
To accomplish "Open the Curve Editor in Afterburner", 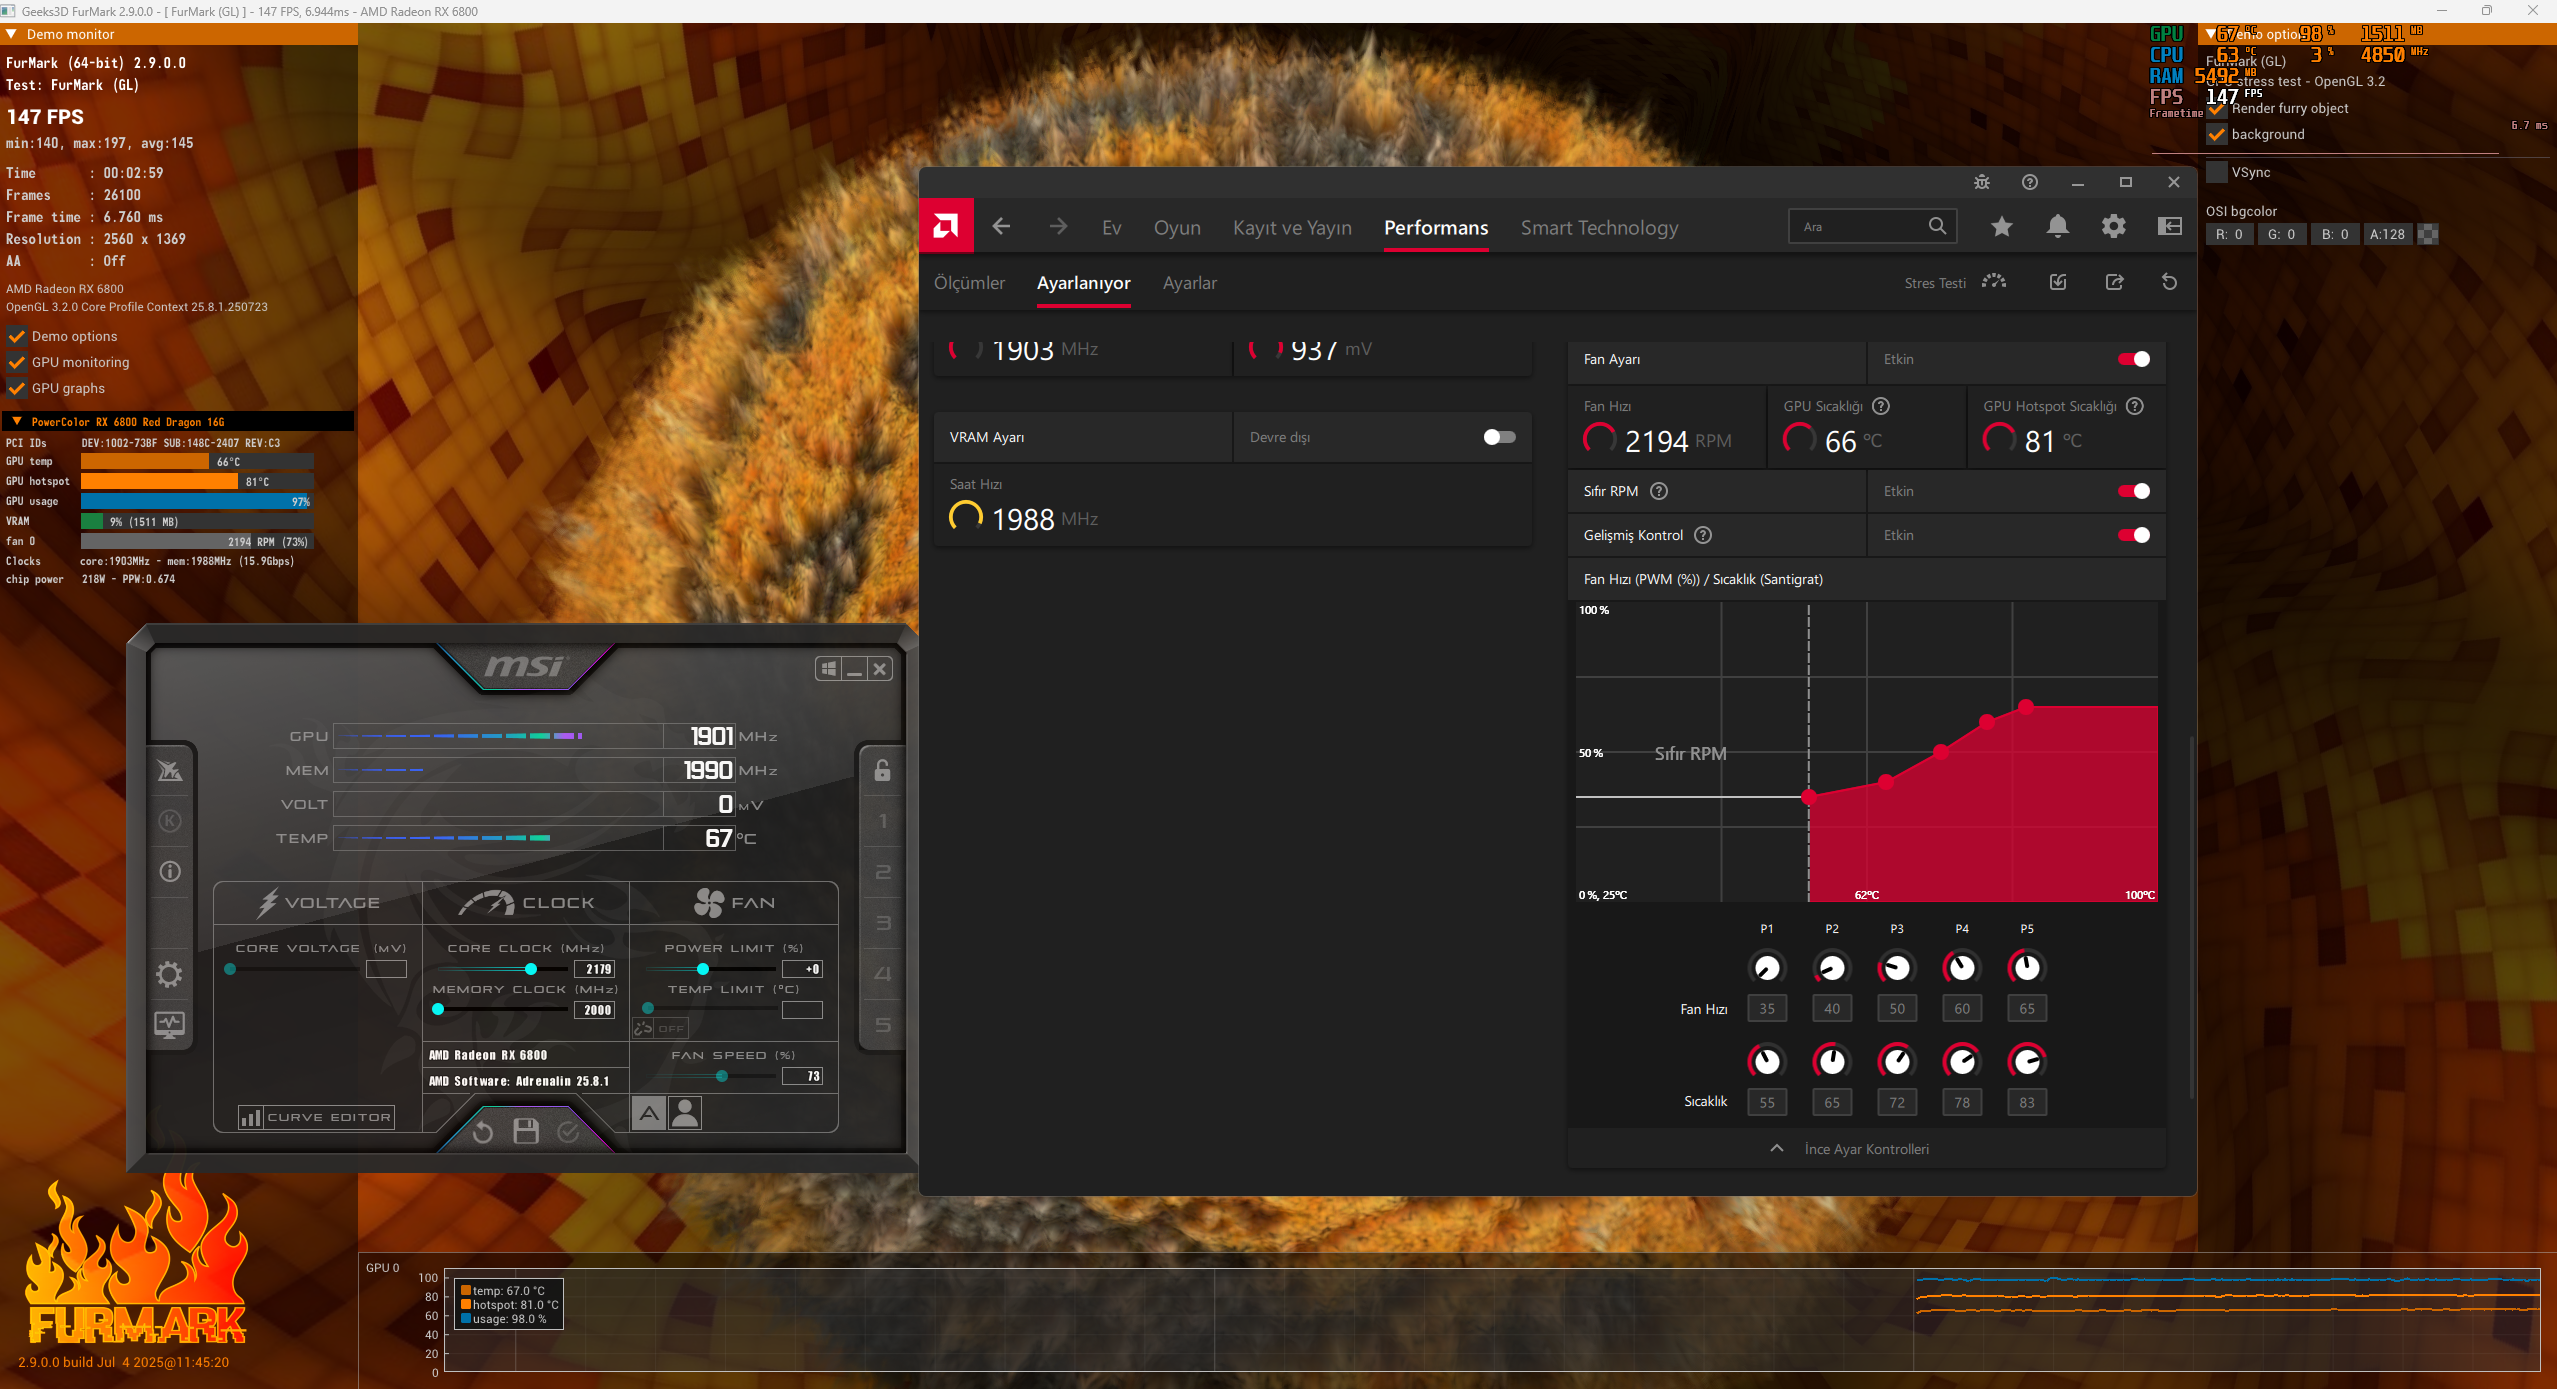I will coord(316,1117).
